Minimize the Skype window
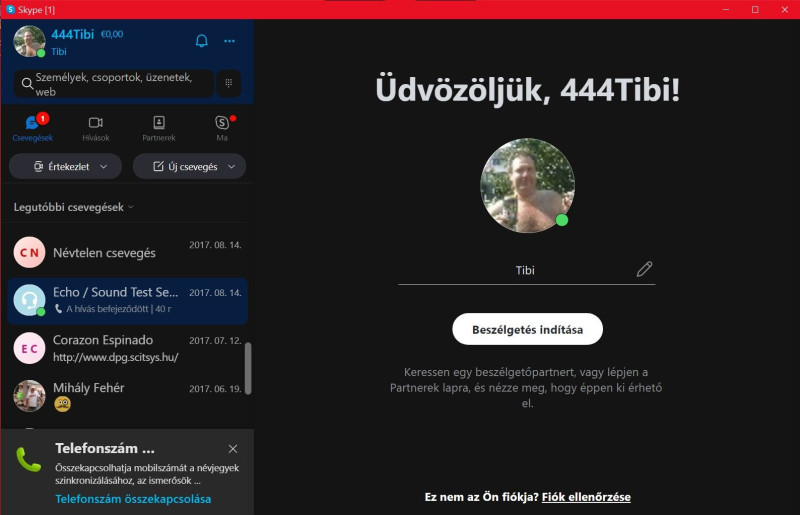Screen dimensions: 800x515 [x=726, y=9]
